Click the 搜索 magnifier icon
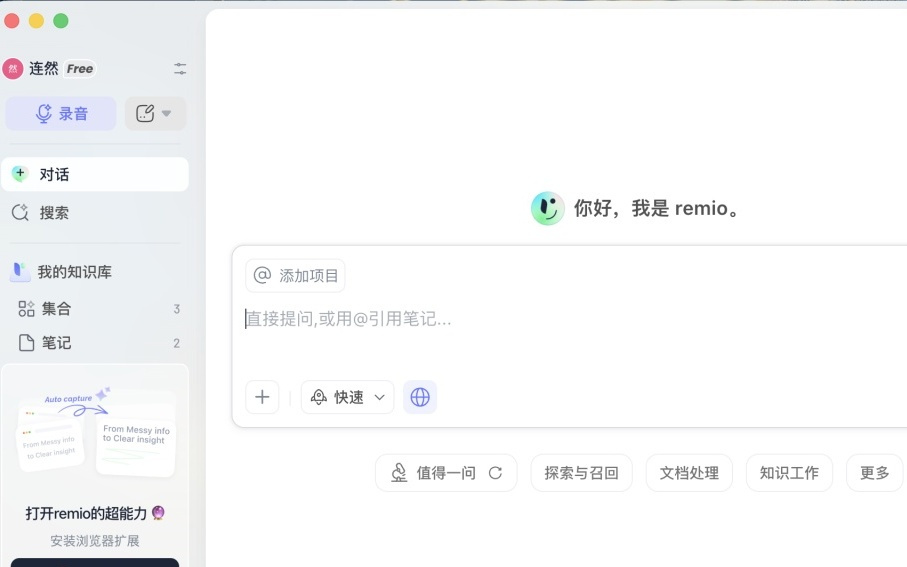The width and height of the screenshot is (907, 567). tap(20, 212)
